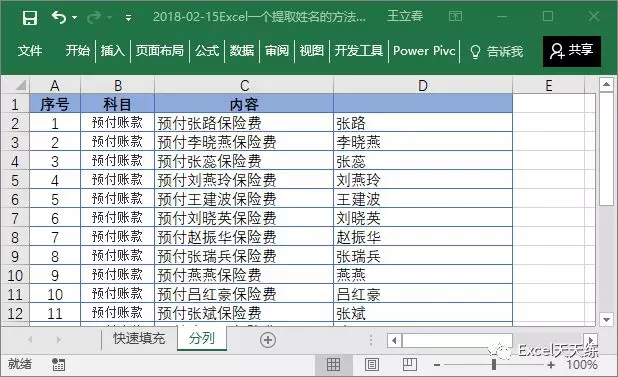Image resolution: width=618 pixels, height=377 pixels.
Task: Click the Save icon in quick access toolbar
Action: 30,18
